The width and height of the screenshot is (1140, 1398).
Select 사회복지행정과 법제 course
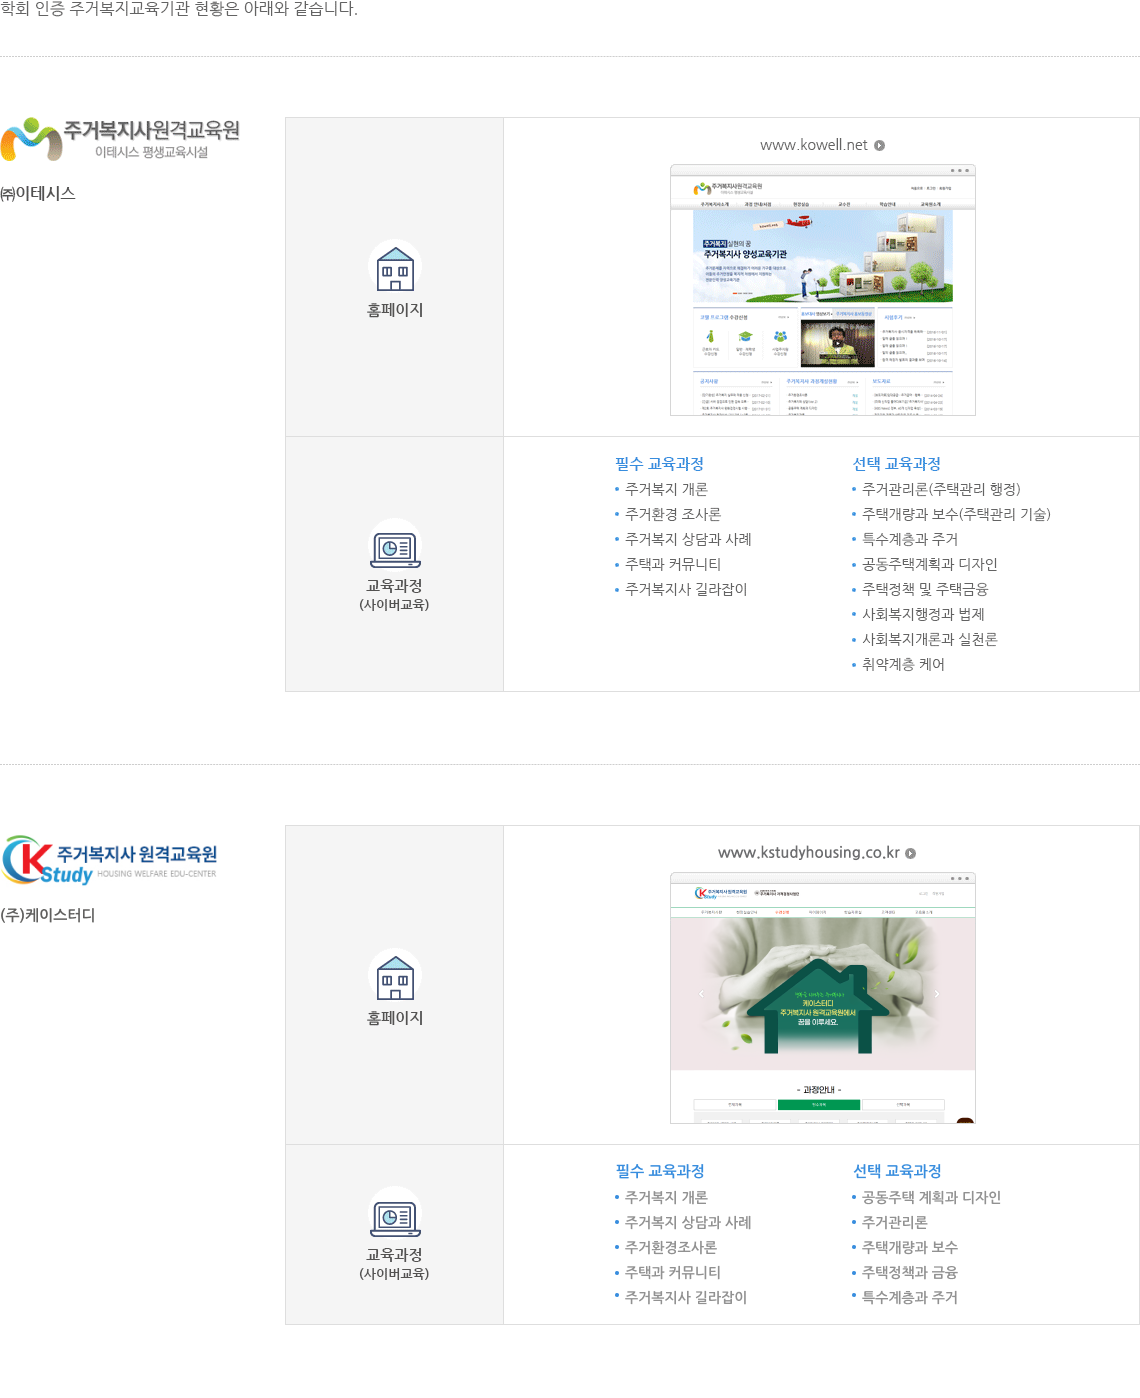[923, 614]
